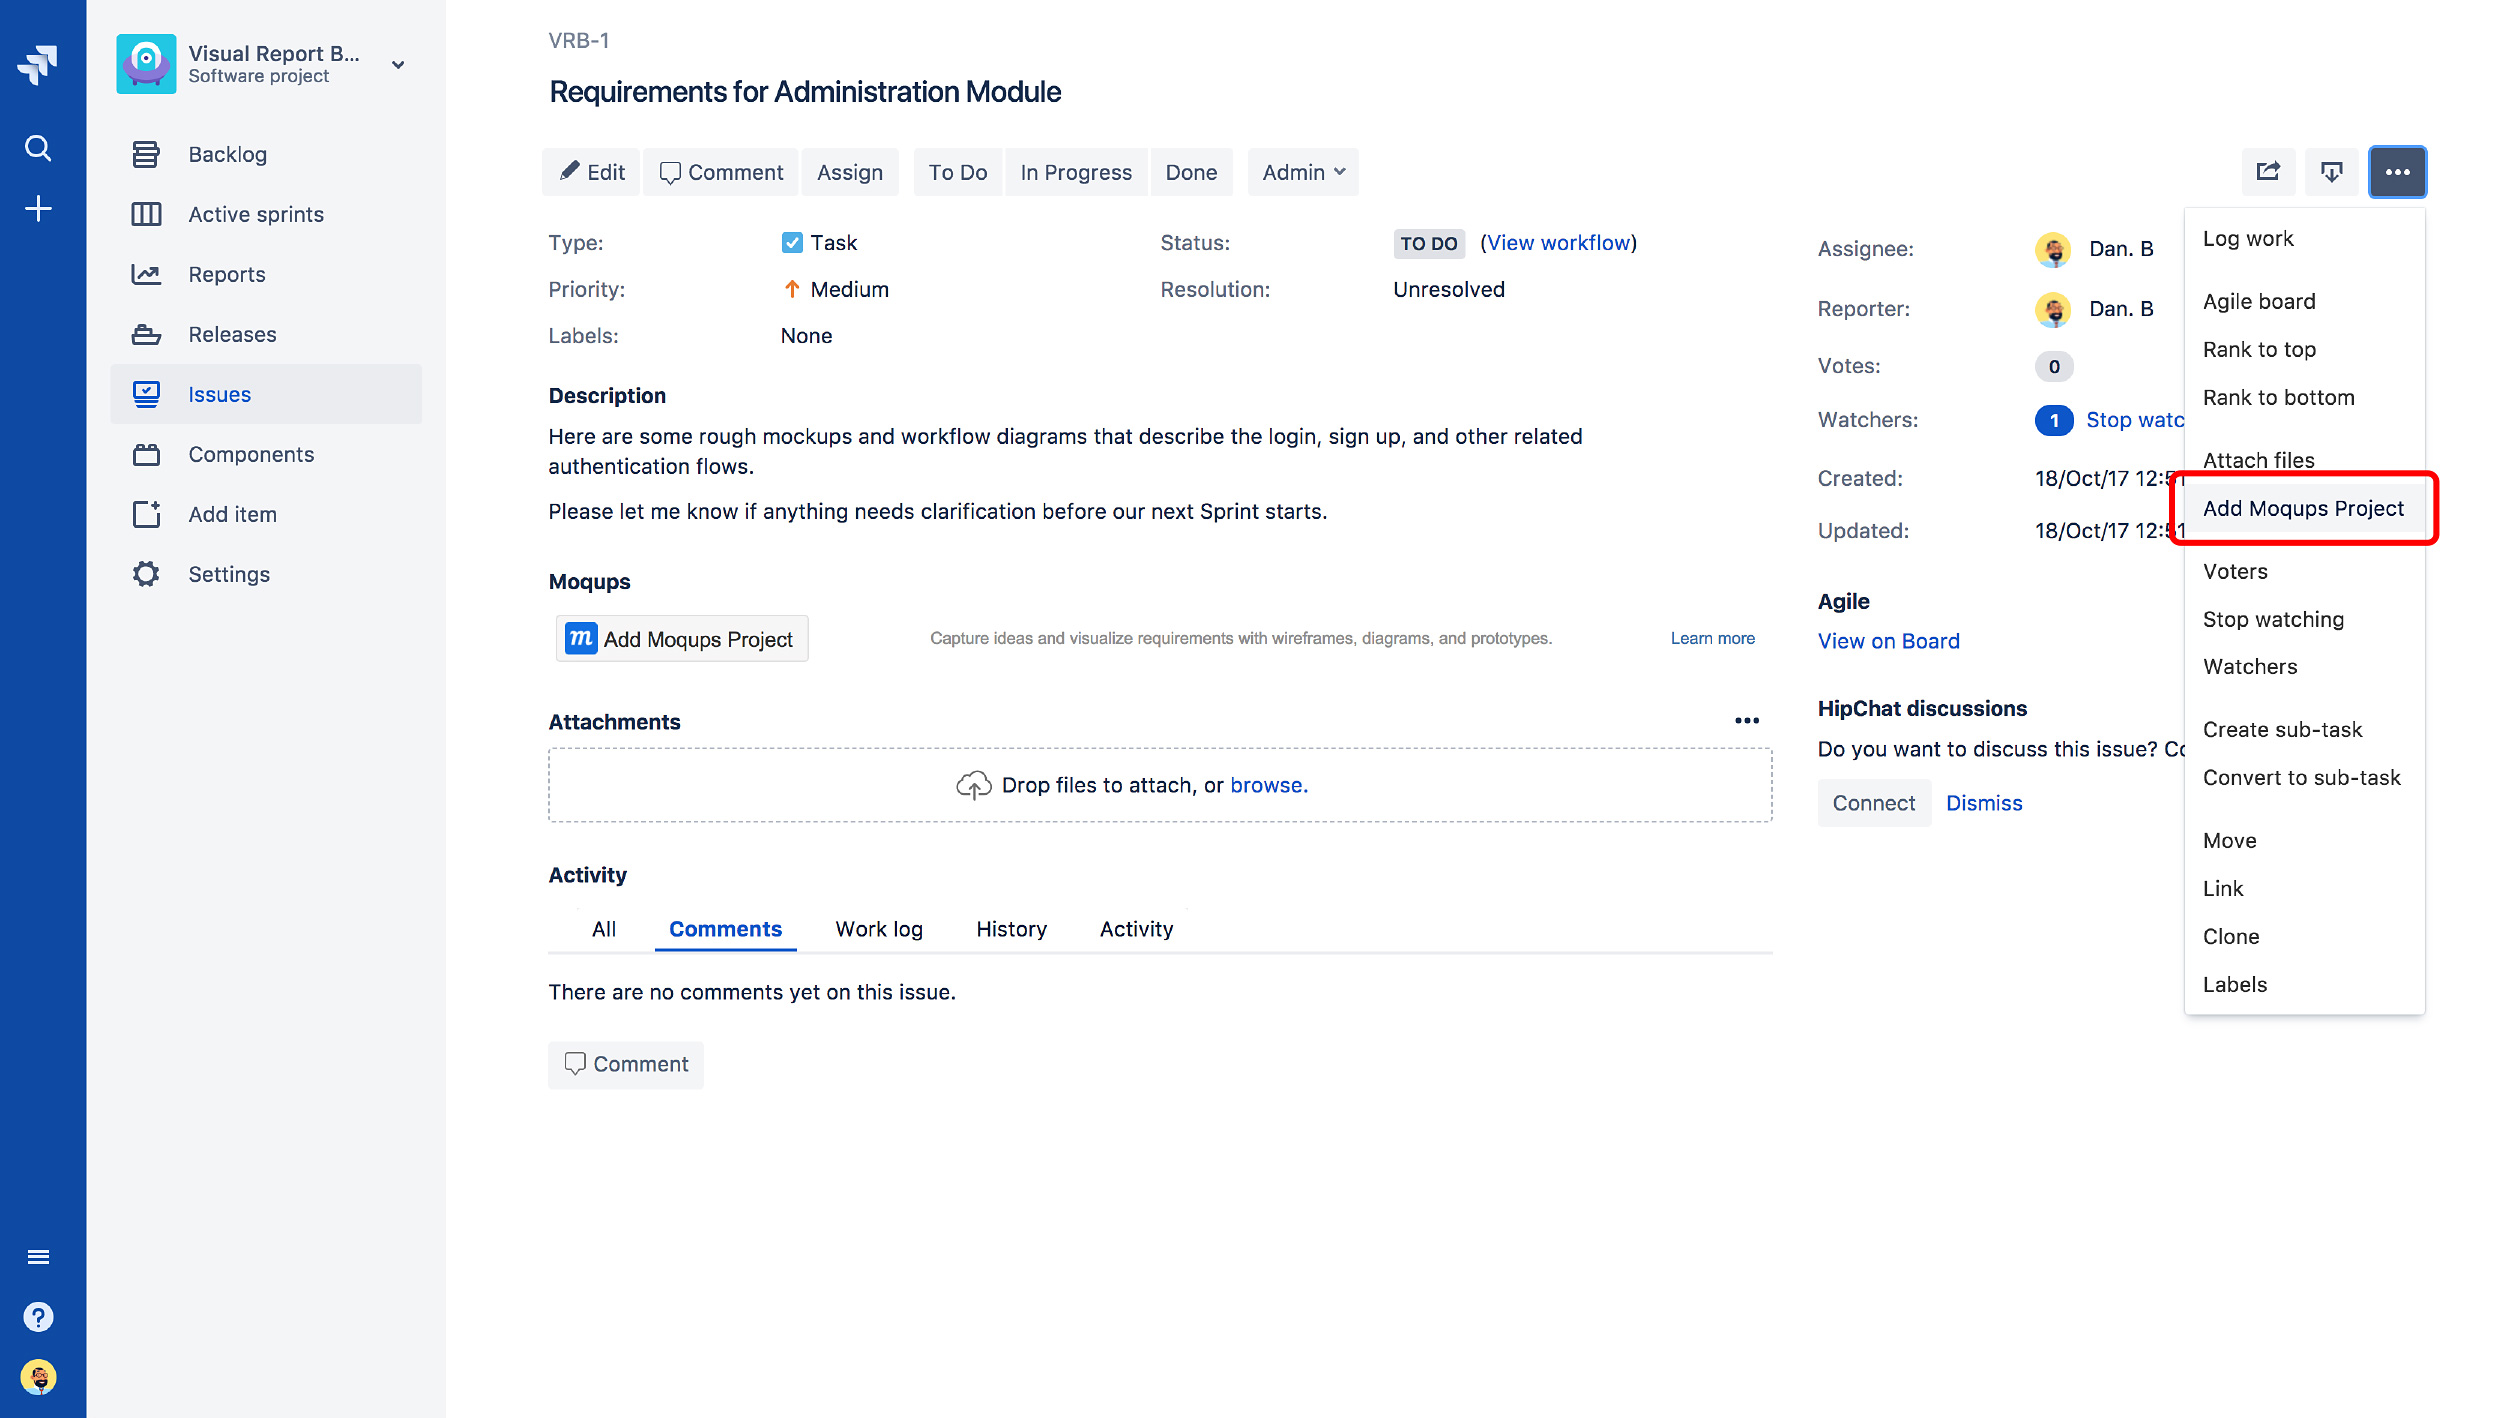Switch to the History tab
This screenshot has width=2500, height=1418.
[x=1010, y=929]
